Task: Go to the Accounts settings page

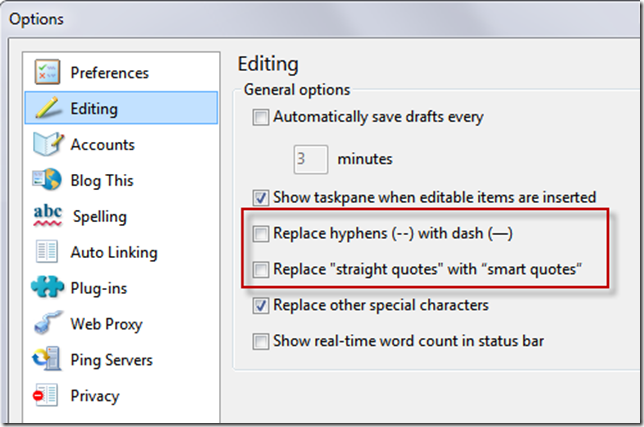Action: pos(102,144)
